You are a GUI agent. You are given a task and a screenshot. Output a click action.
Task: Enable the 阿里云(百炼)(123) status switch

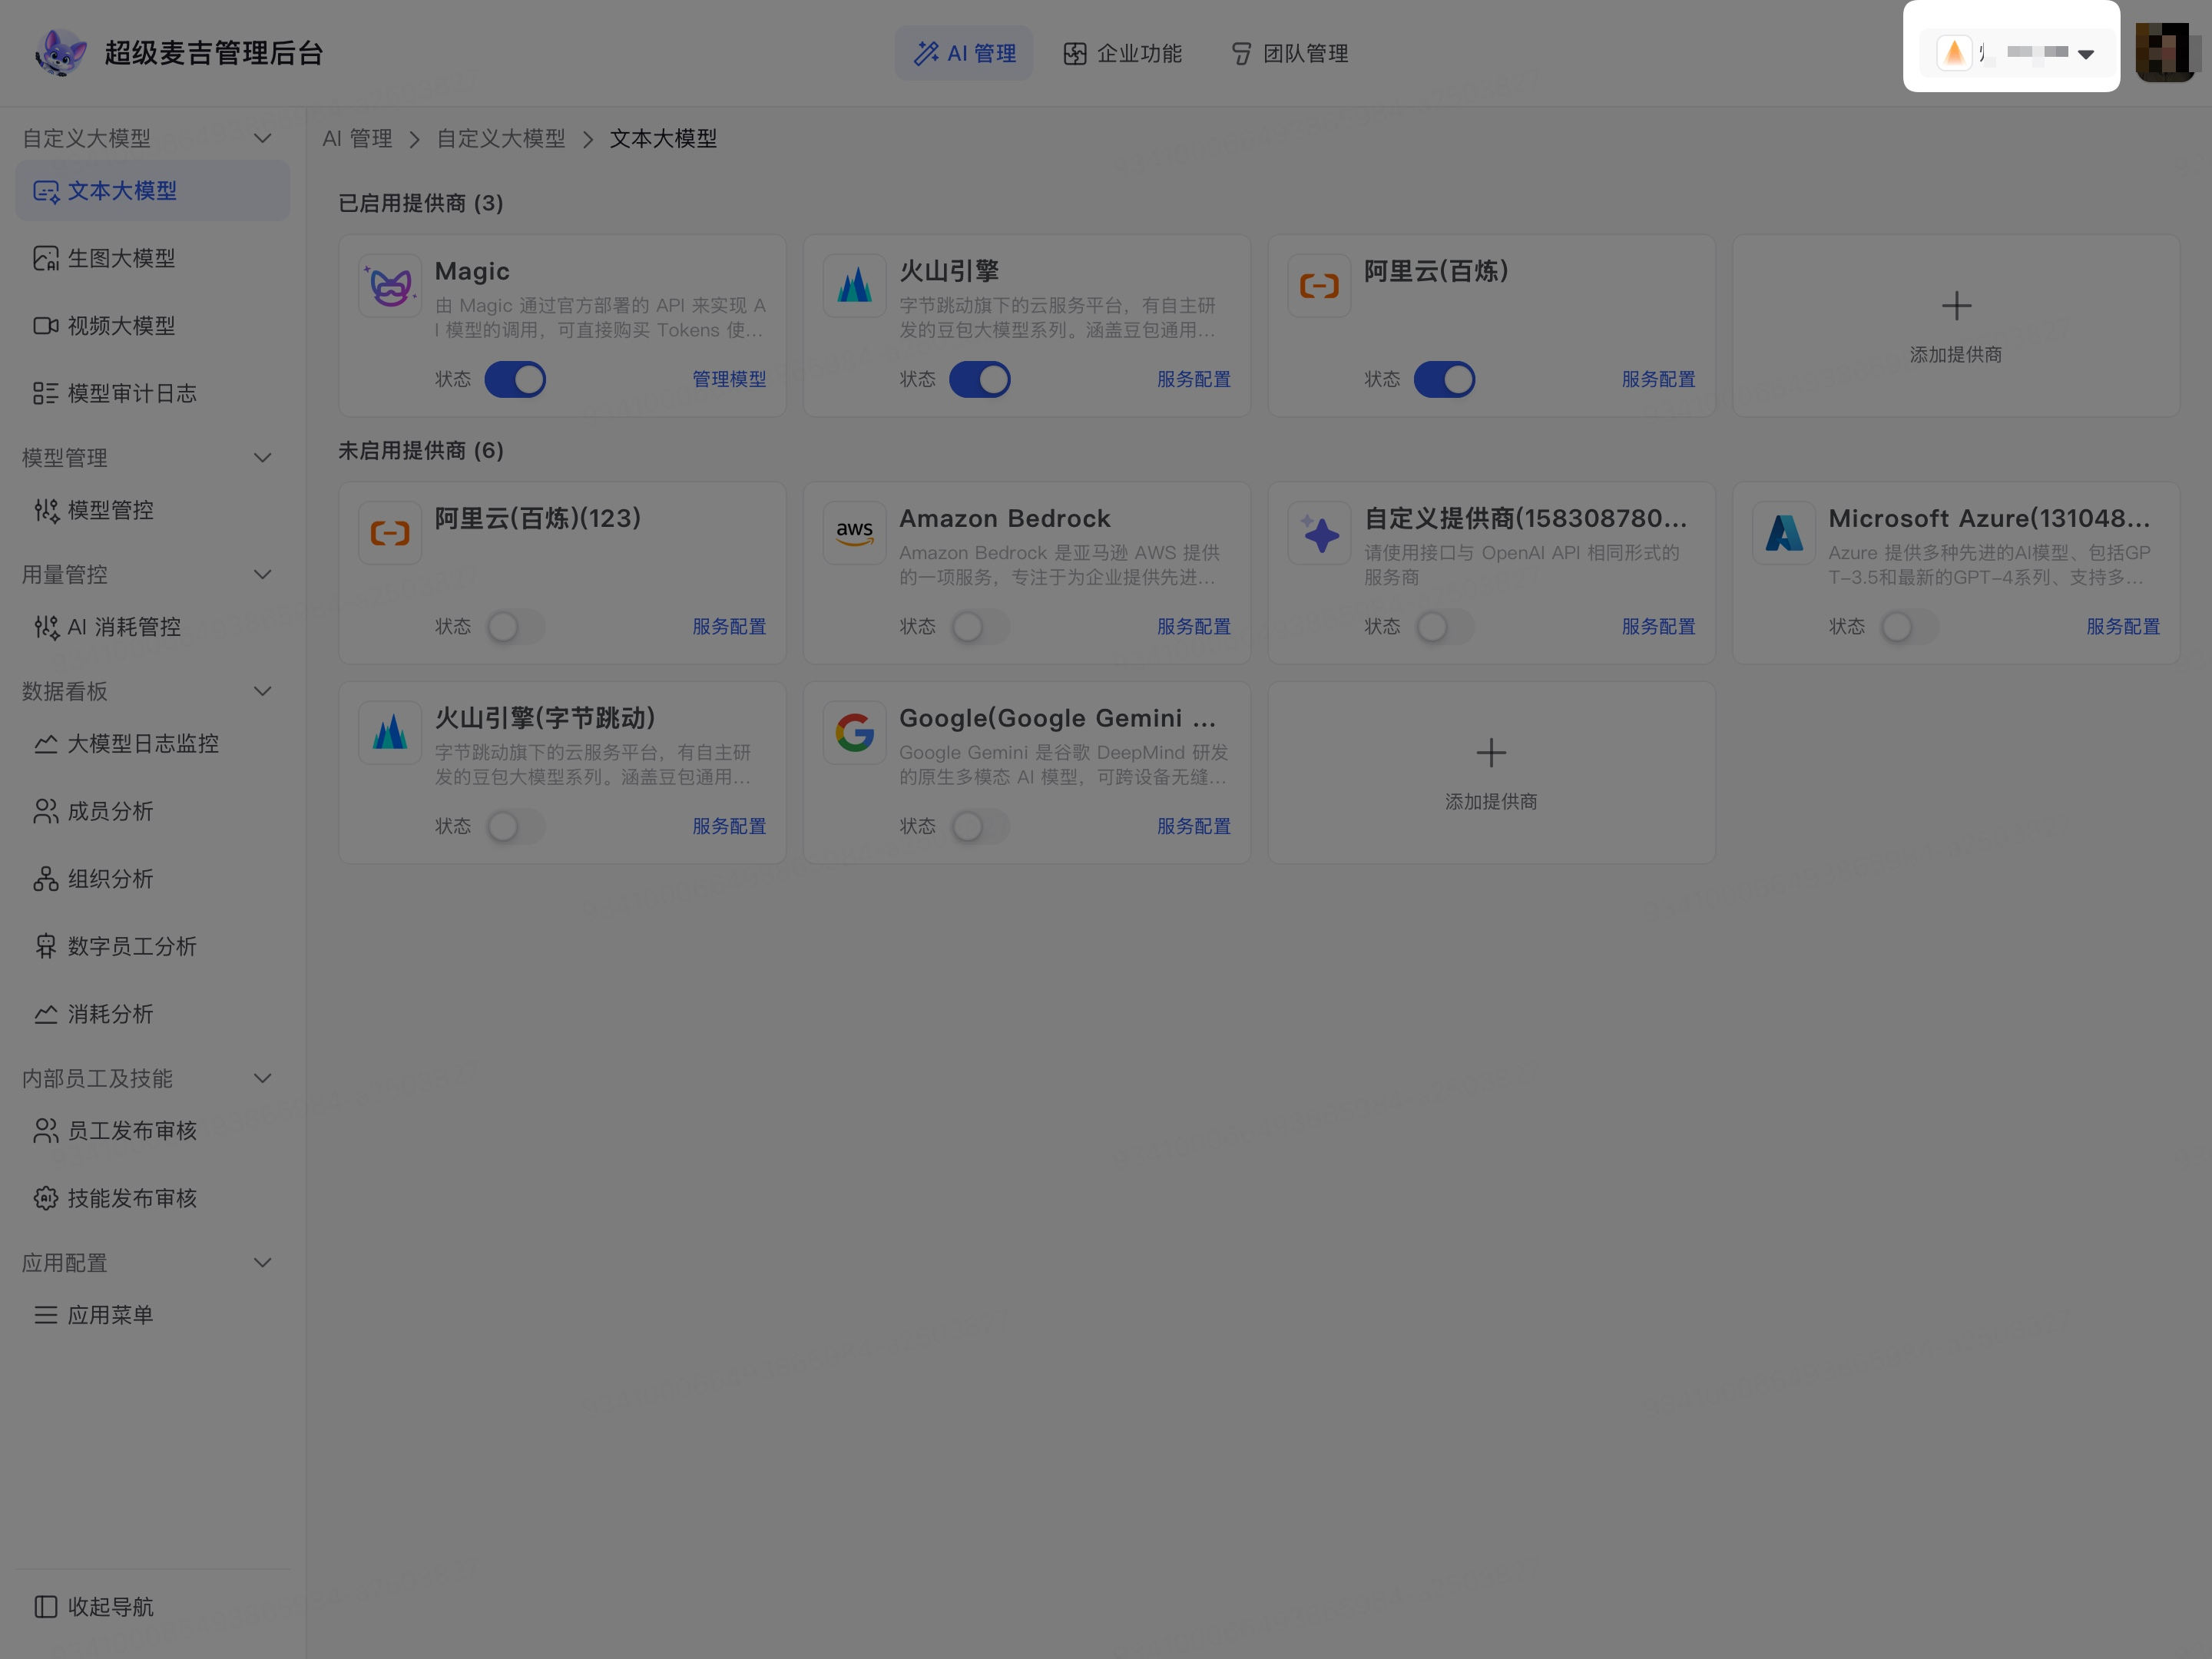(x=515, y=627)
